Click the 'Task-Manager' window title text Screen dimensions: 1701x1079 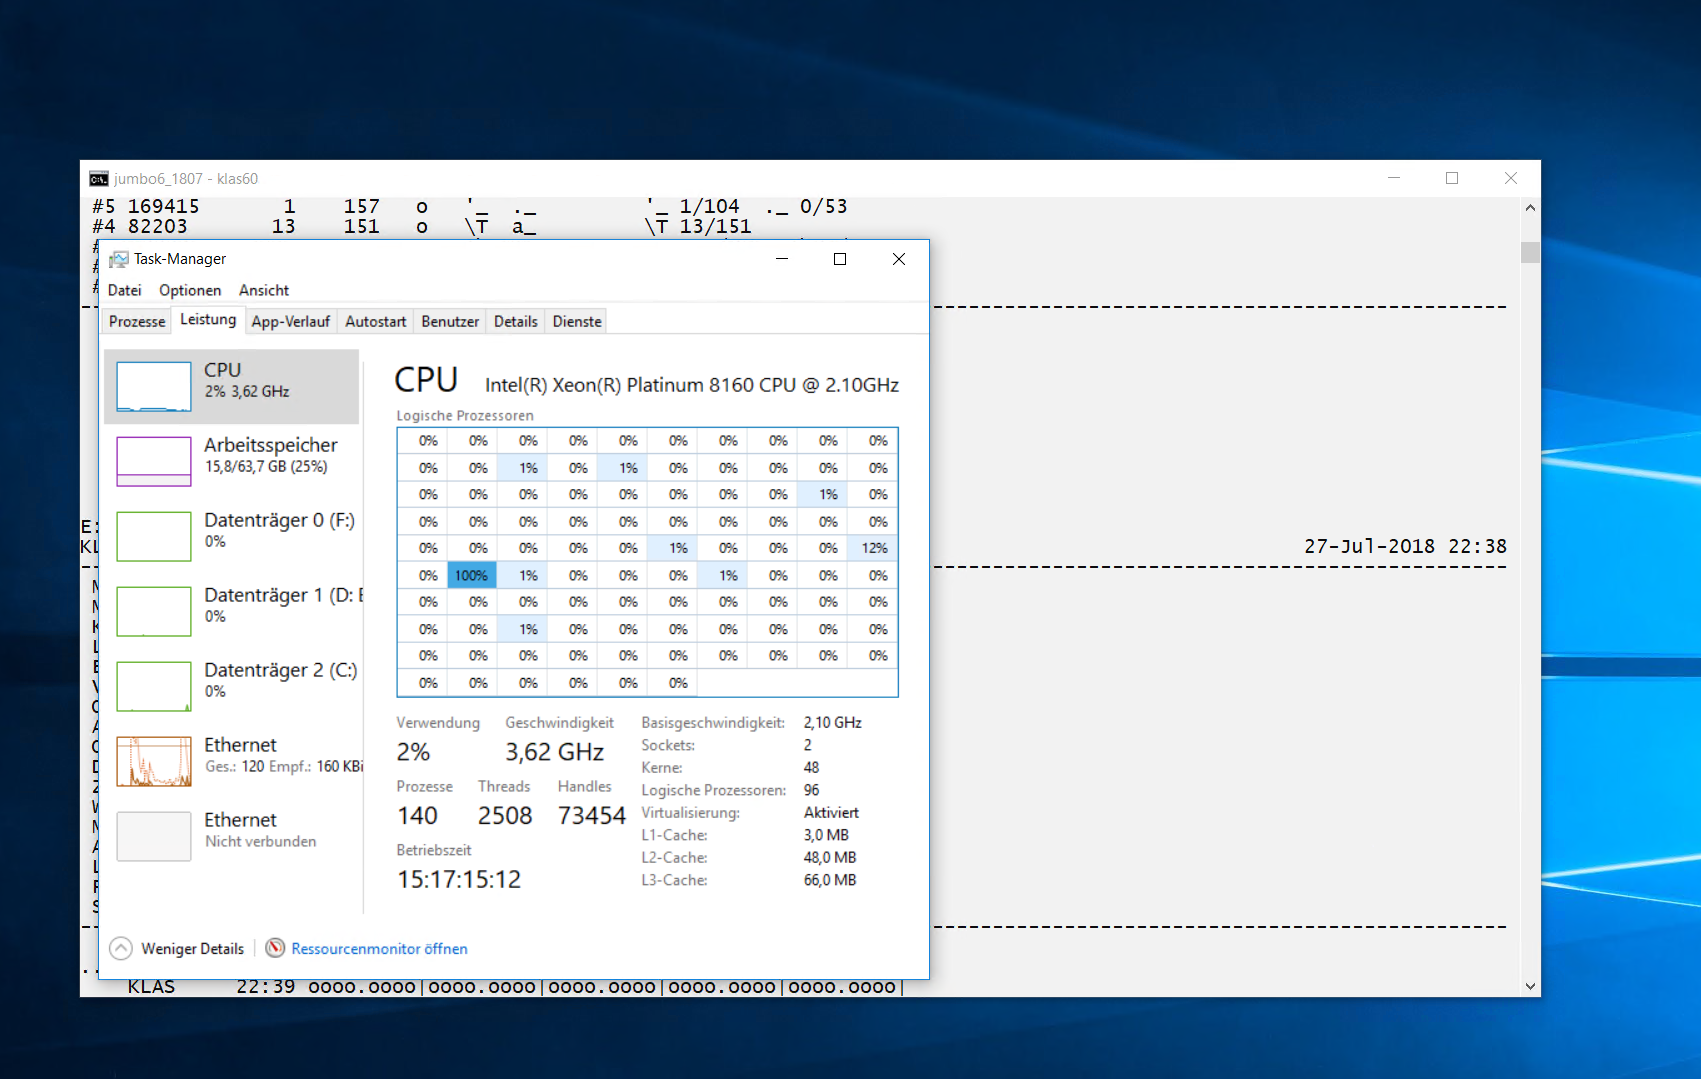coord(180,259)
